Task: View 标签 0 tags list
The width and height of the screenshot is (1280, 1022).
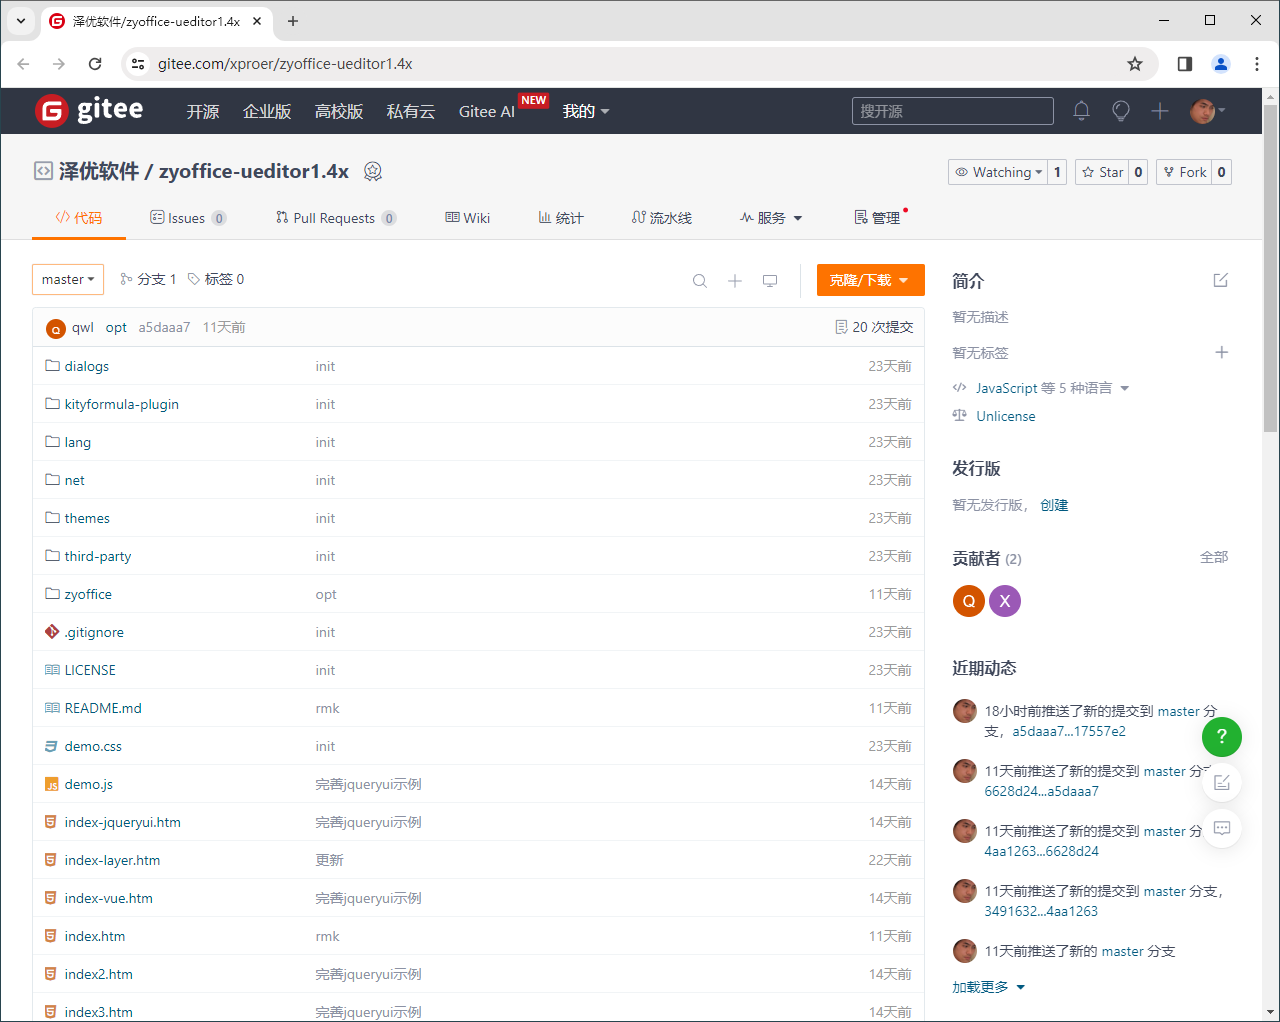Action: click(x=216, y=280)
